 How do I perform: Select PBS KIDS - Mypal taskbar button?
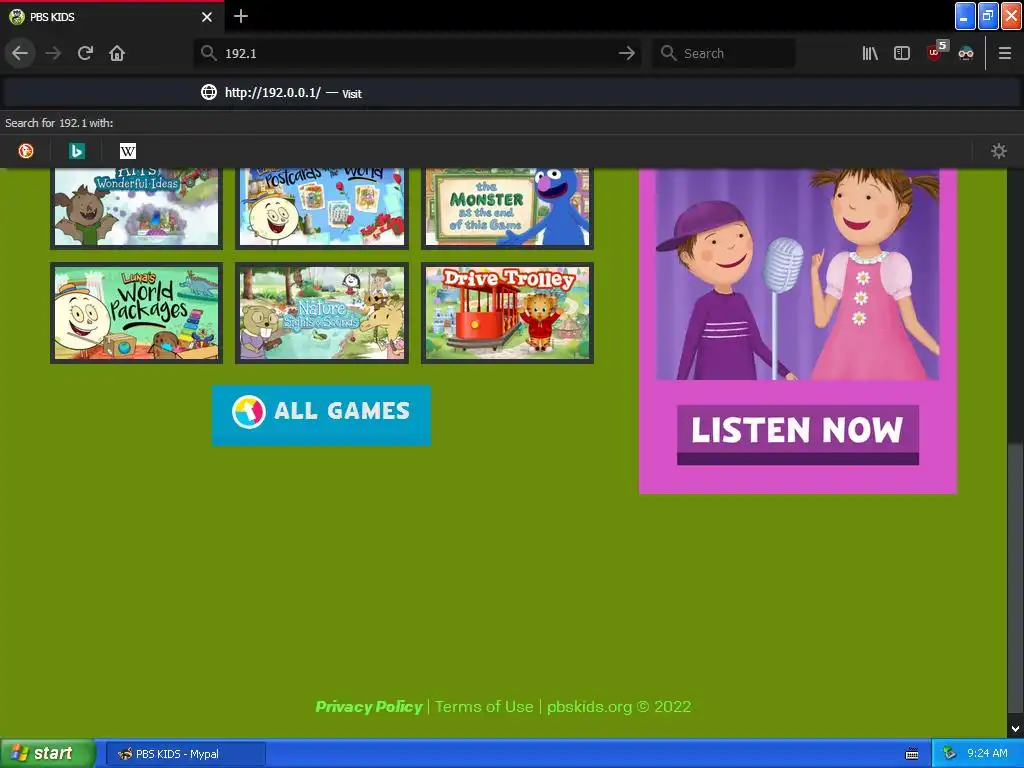click(185, 754)
